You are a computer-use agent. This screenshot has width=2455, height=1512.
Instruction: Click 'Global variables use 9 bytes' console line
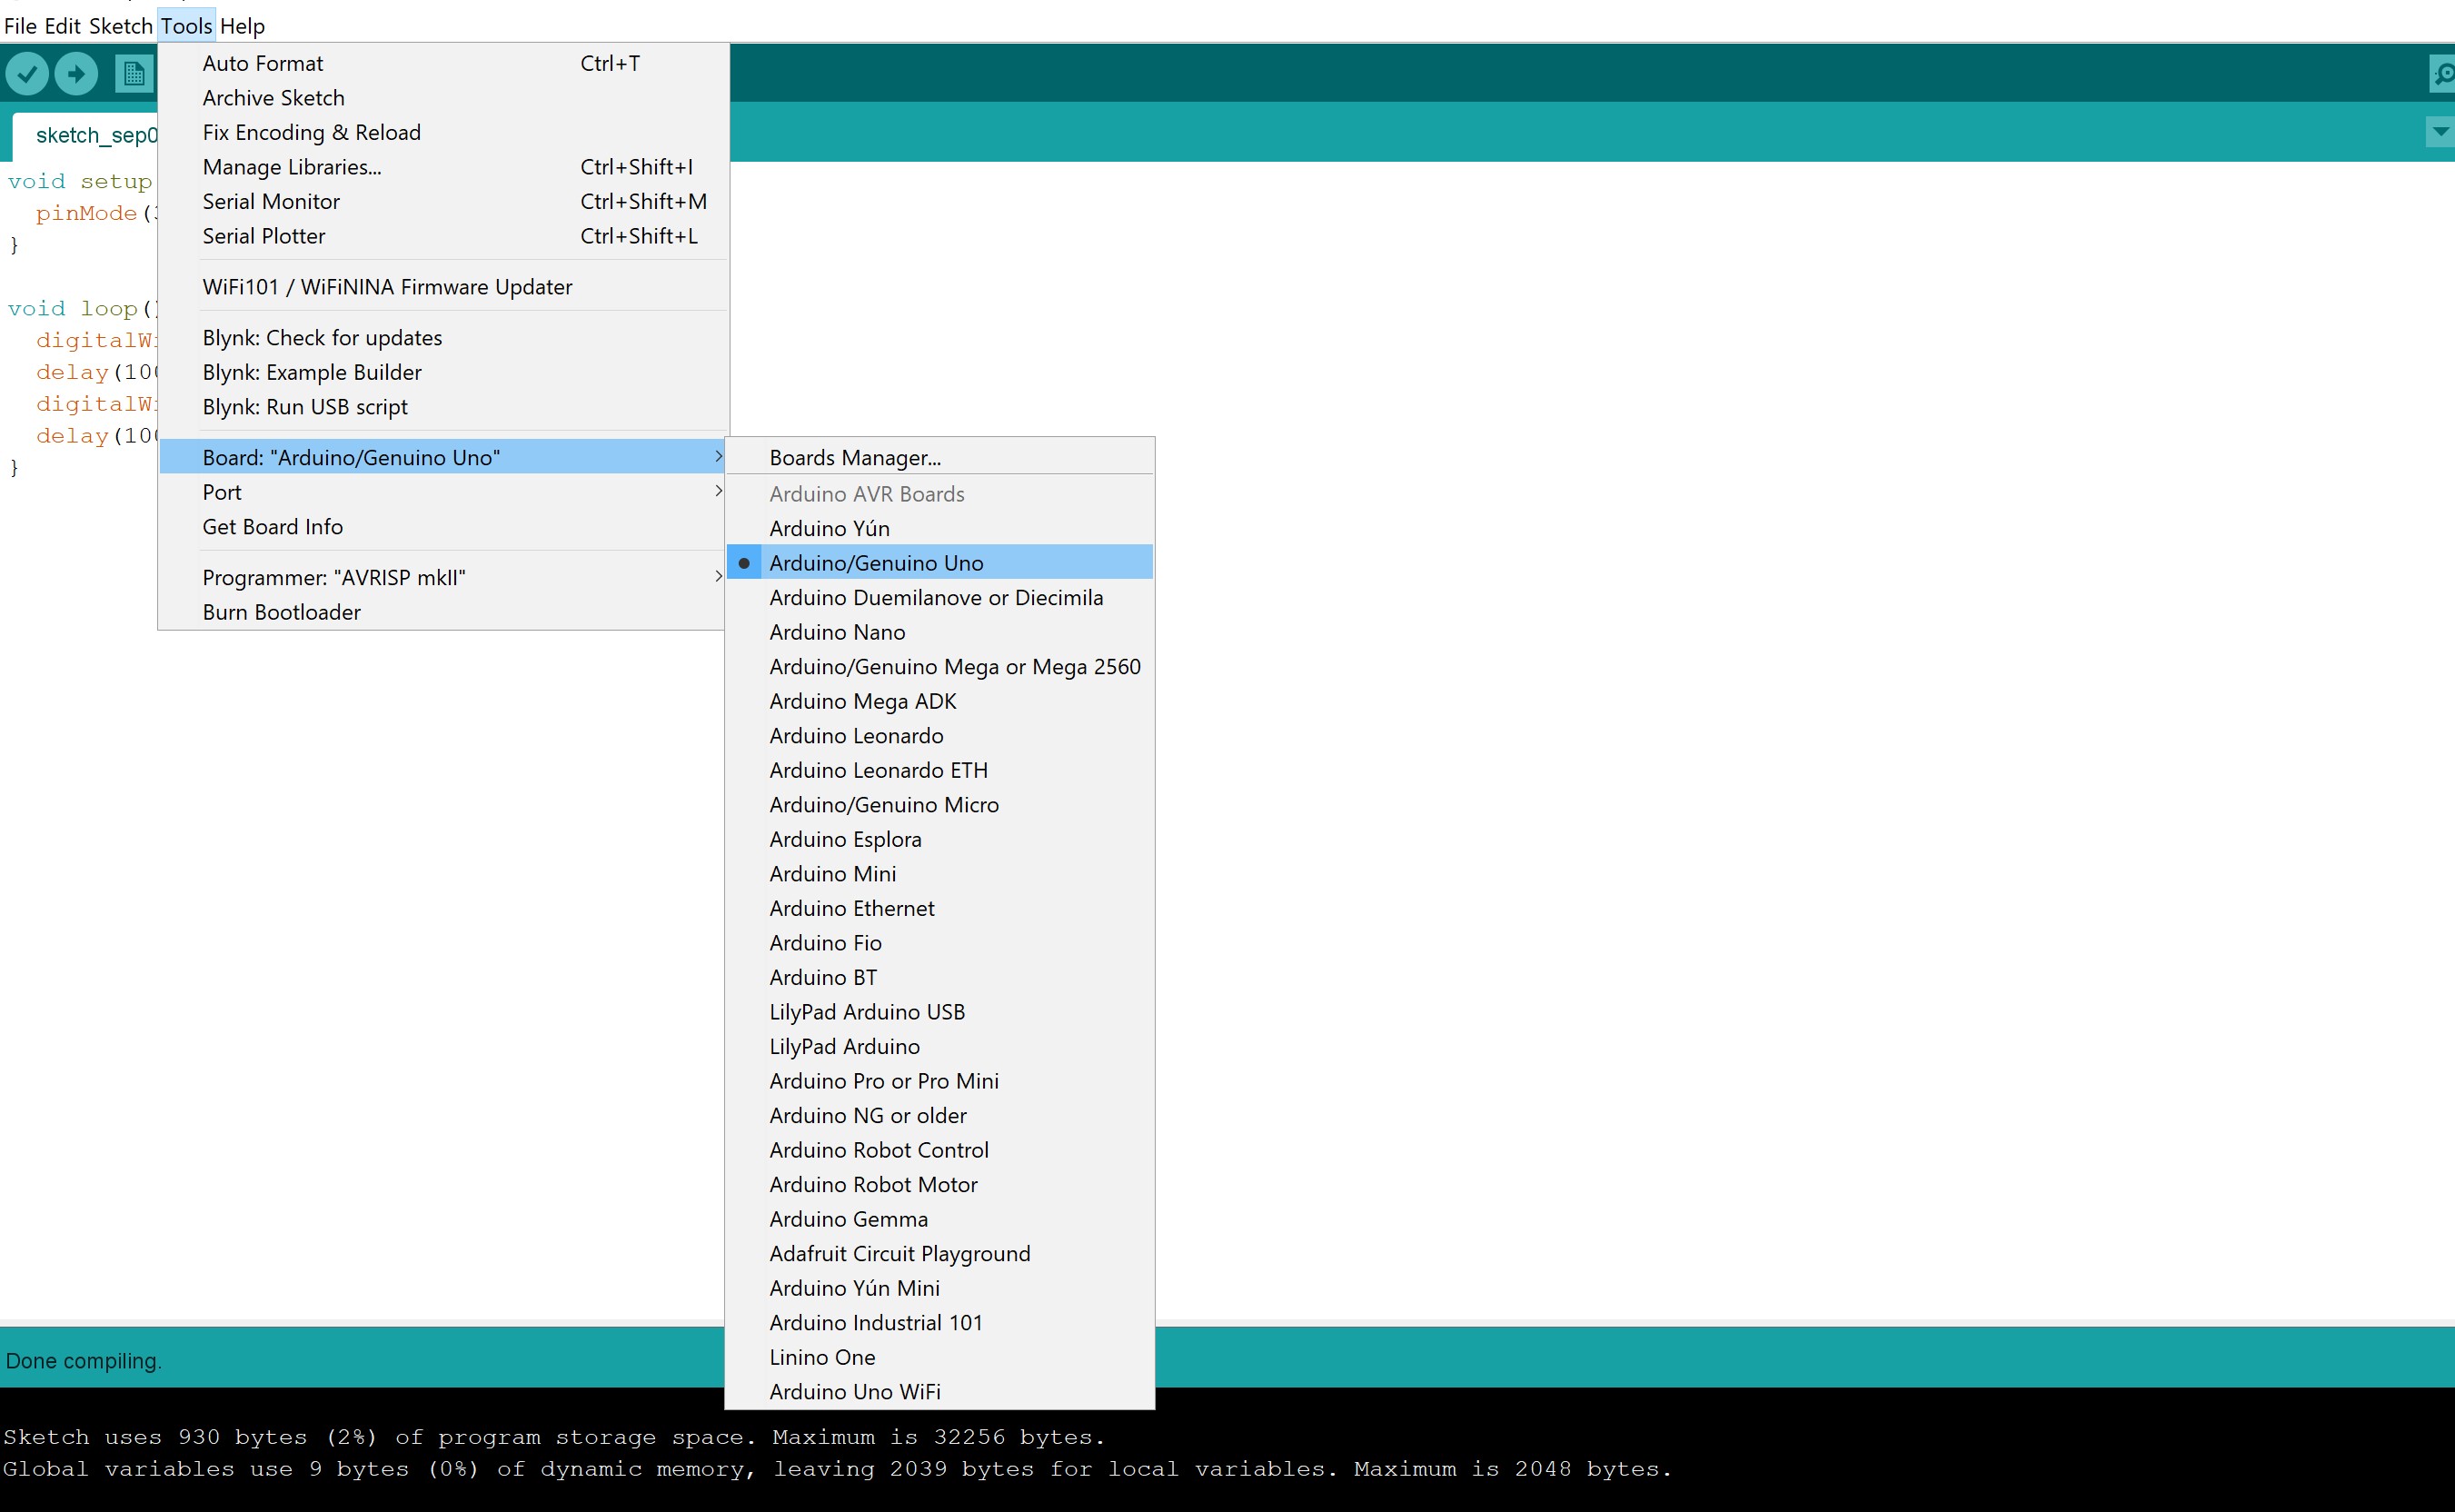click(x=837, y=1469)
